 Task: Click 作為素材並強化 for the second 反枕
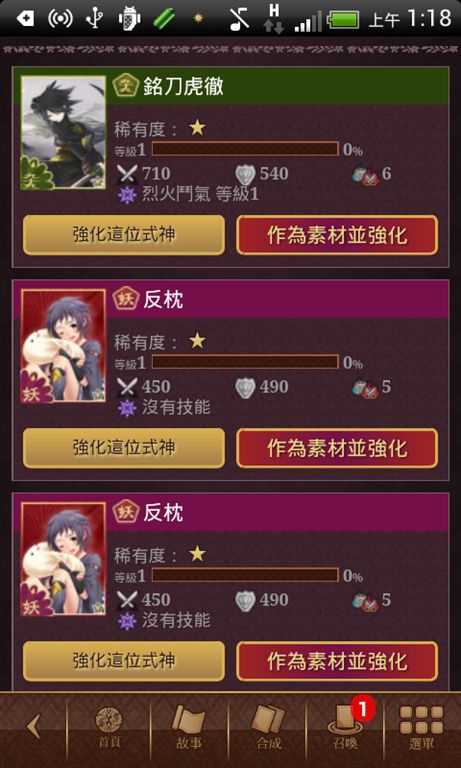[337, 661]
